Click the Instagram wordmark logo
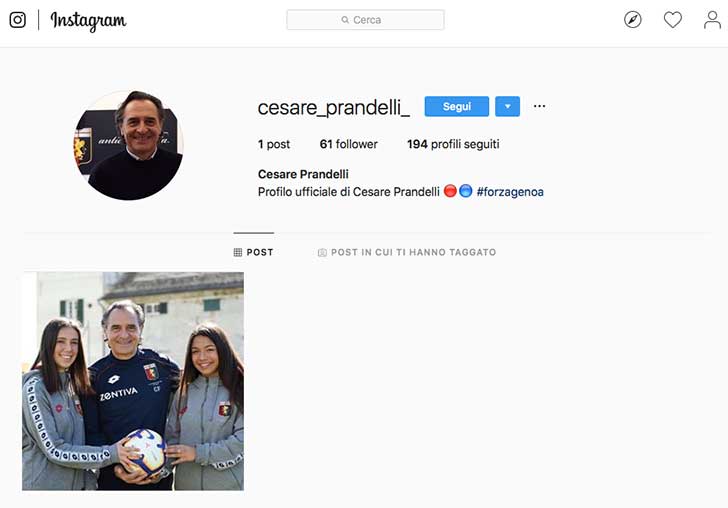Screen dimensions: 728x508 88,21
